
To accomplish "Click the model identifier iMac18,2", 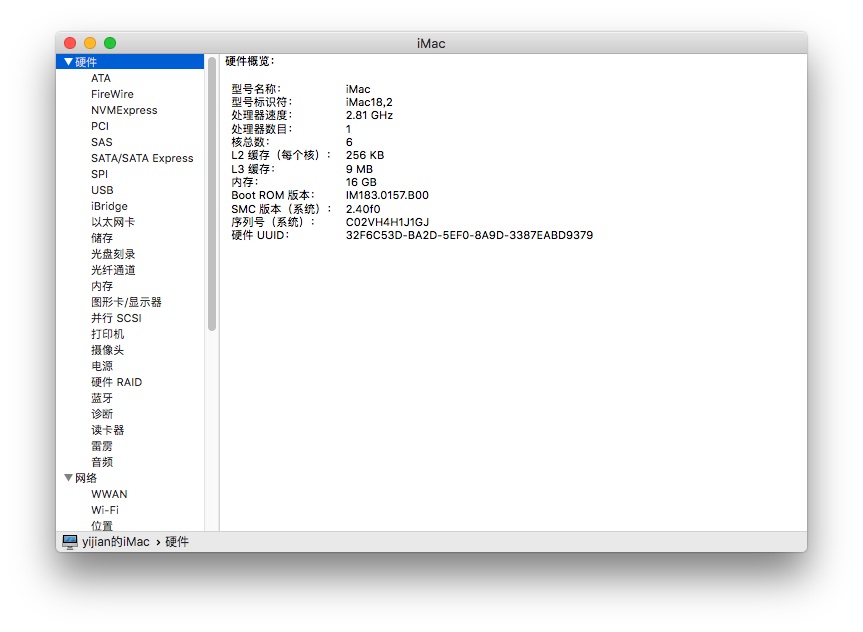I will point(369,102).
